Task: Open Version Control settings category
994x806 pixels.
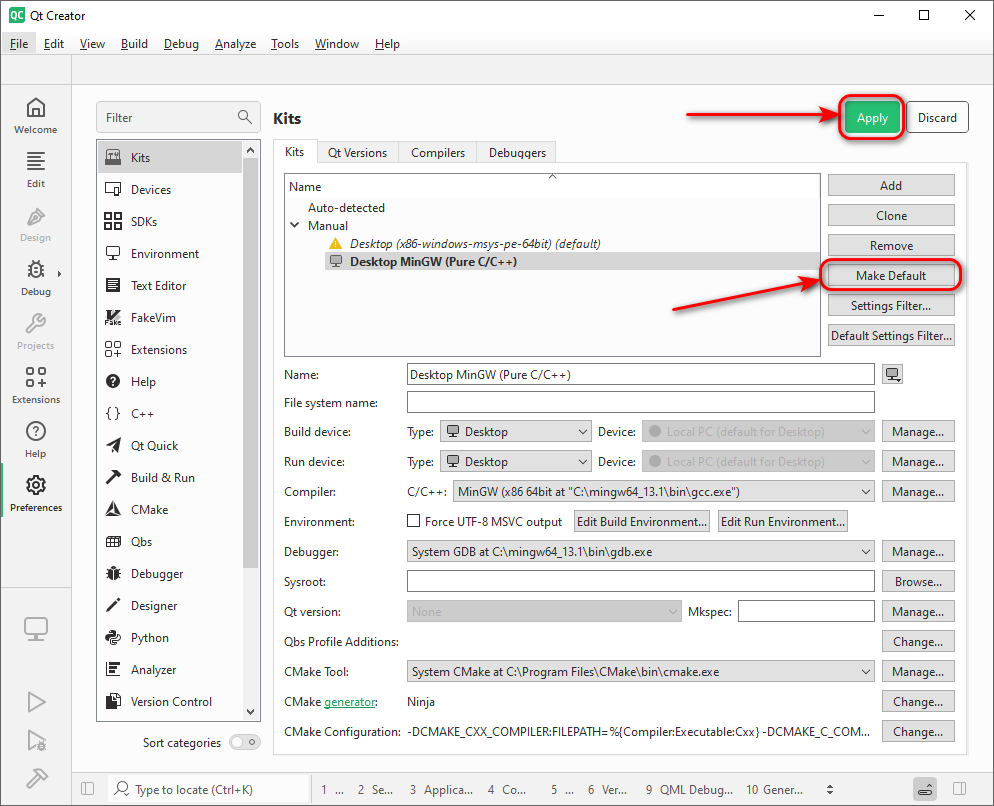Action: click(x=170, y=701)
